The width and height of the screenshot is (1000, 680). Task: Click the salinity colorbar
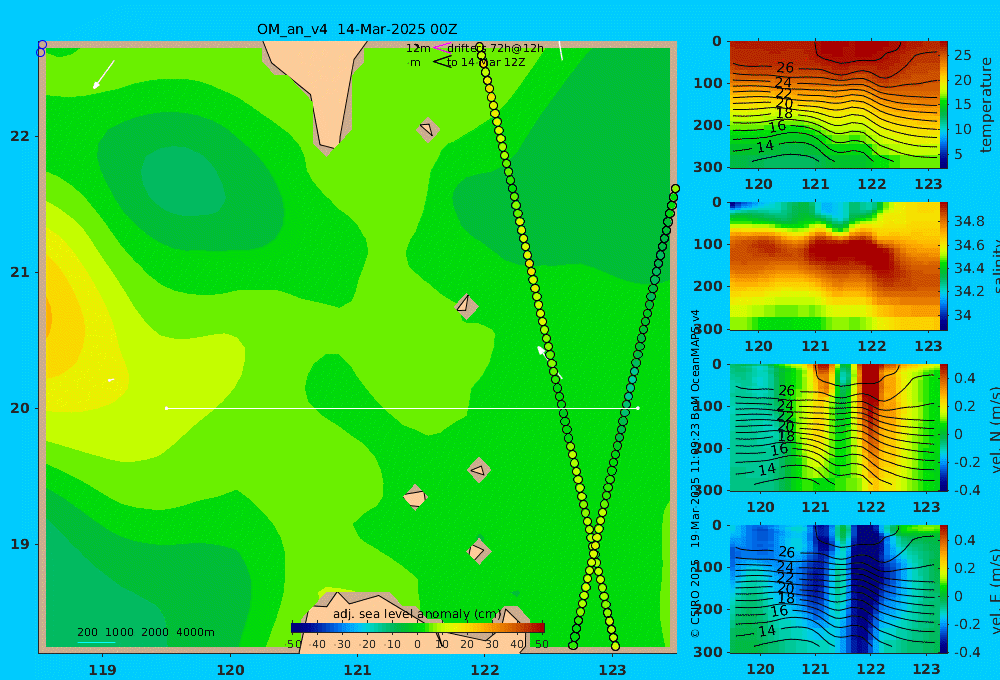944,266
